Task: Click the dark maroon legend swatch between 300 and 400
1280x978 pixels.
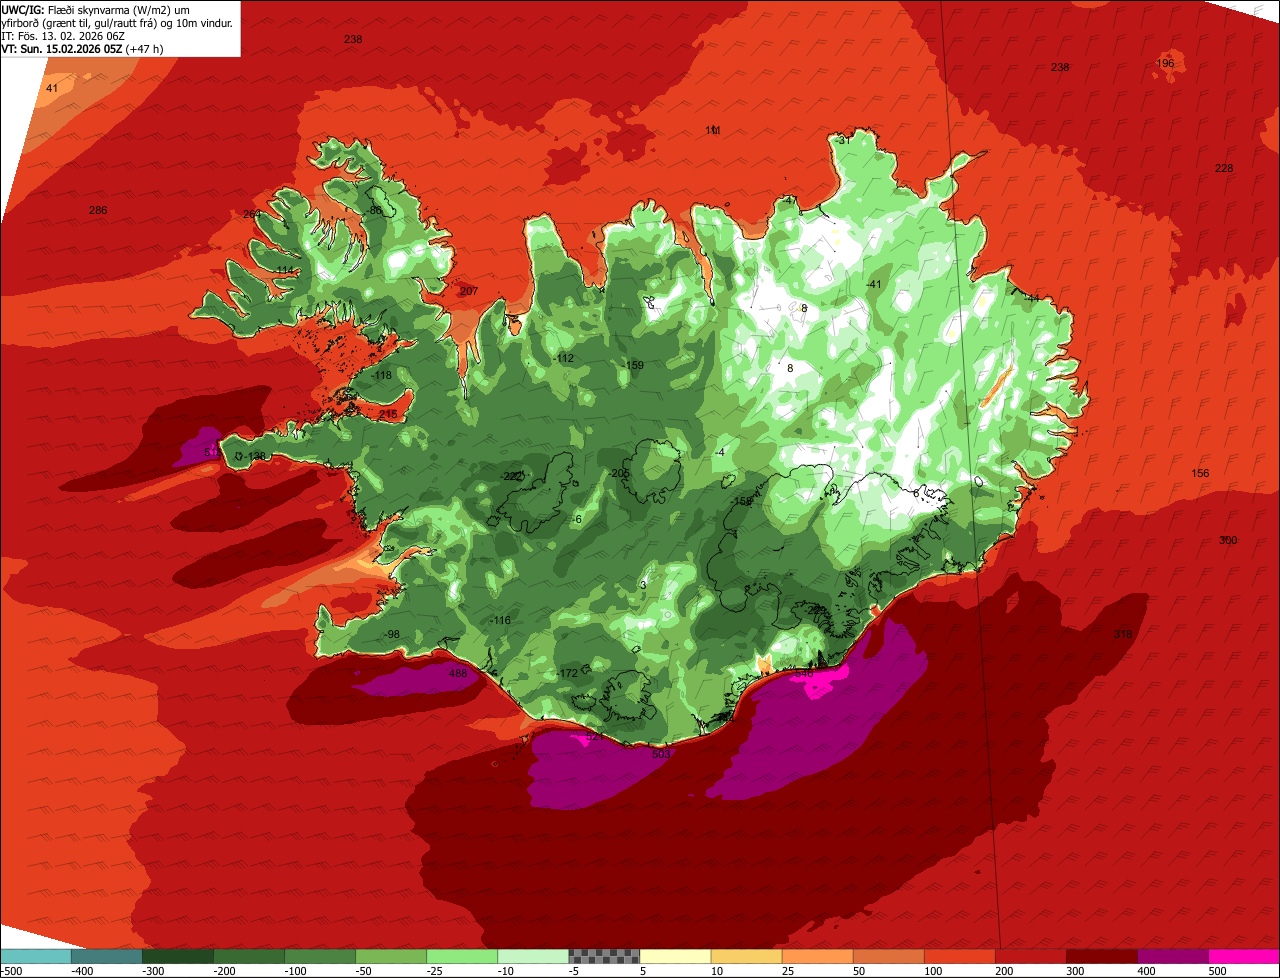Action: pyautogui.click(x=1101, y=956)
